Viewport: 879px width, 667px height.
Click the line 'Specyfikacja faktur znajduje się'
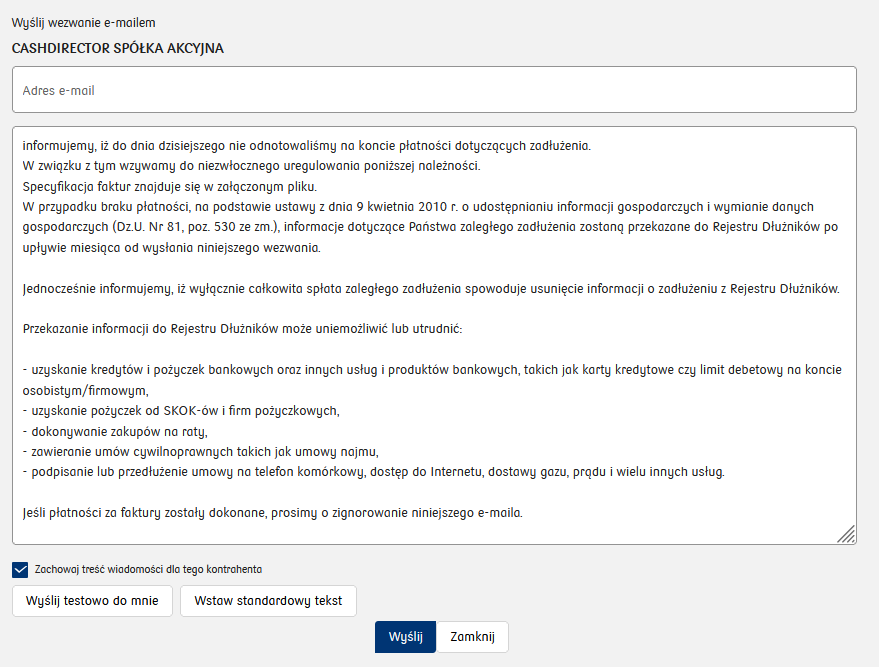[x=170, y=187]
